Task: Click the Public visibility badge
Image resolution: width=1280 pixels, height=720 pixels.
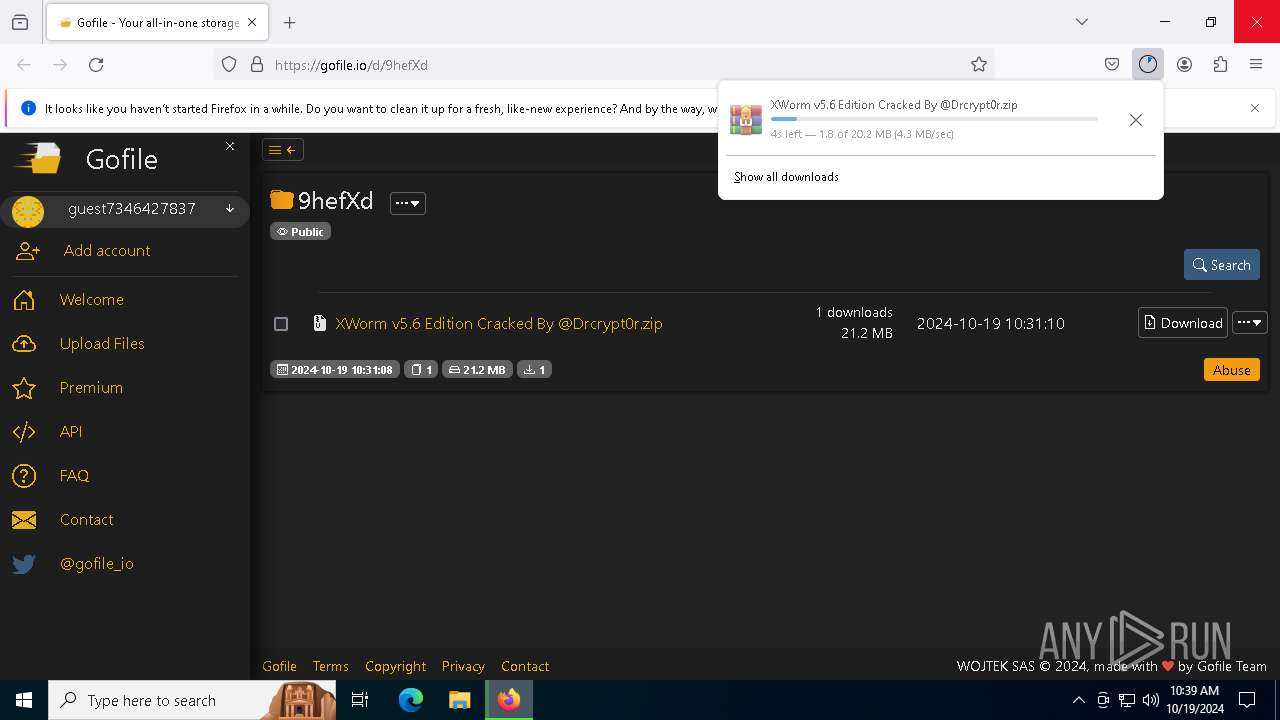Action: click(x=300, y=231)
